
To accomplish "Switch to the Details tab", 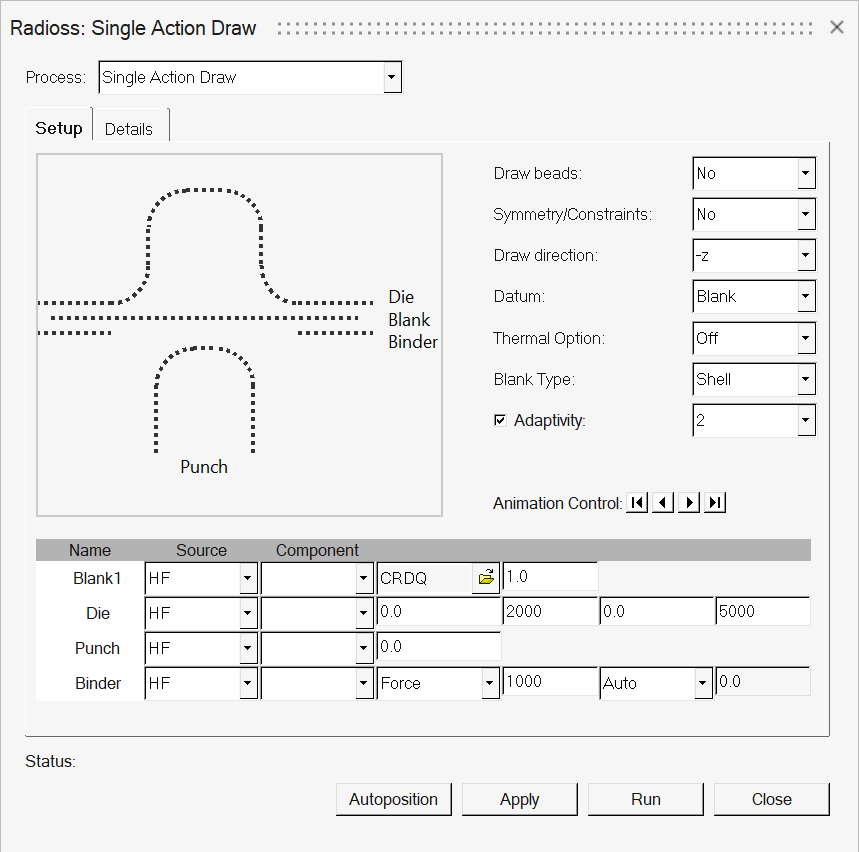I will [129, 129].
